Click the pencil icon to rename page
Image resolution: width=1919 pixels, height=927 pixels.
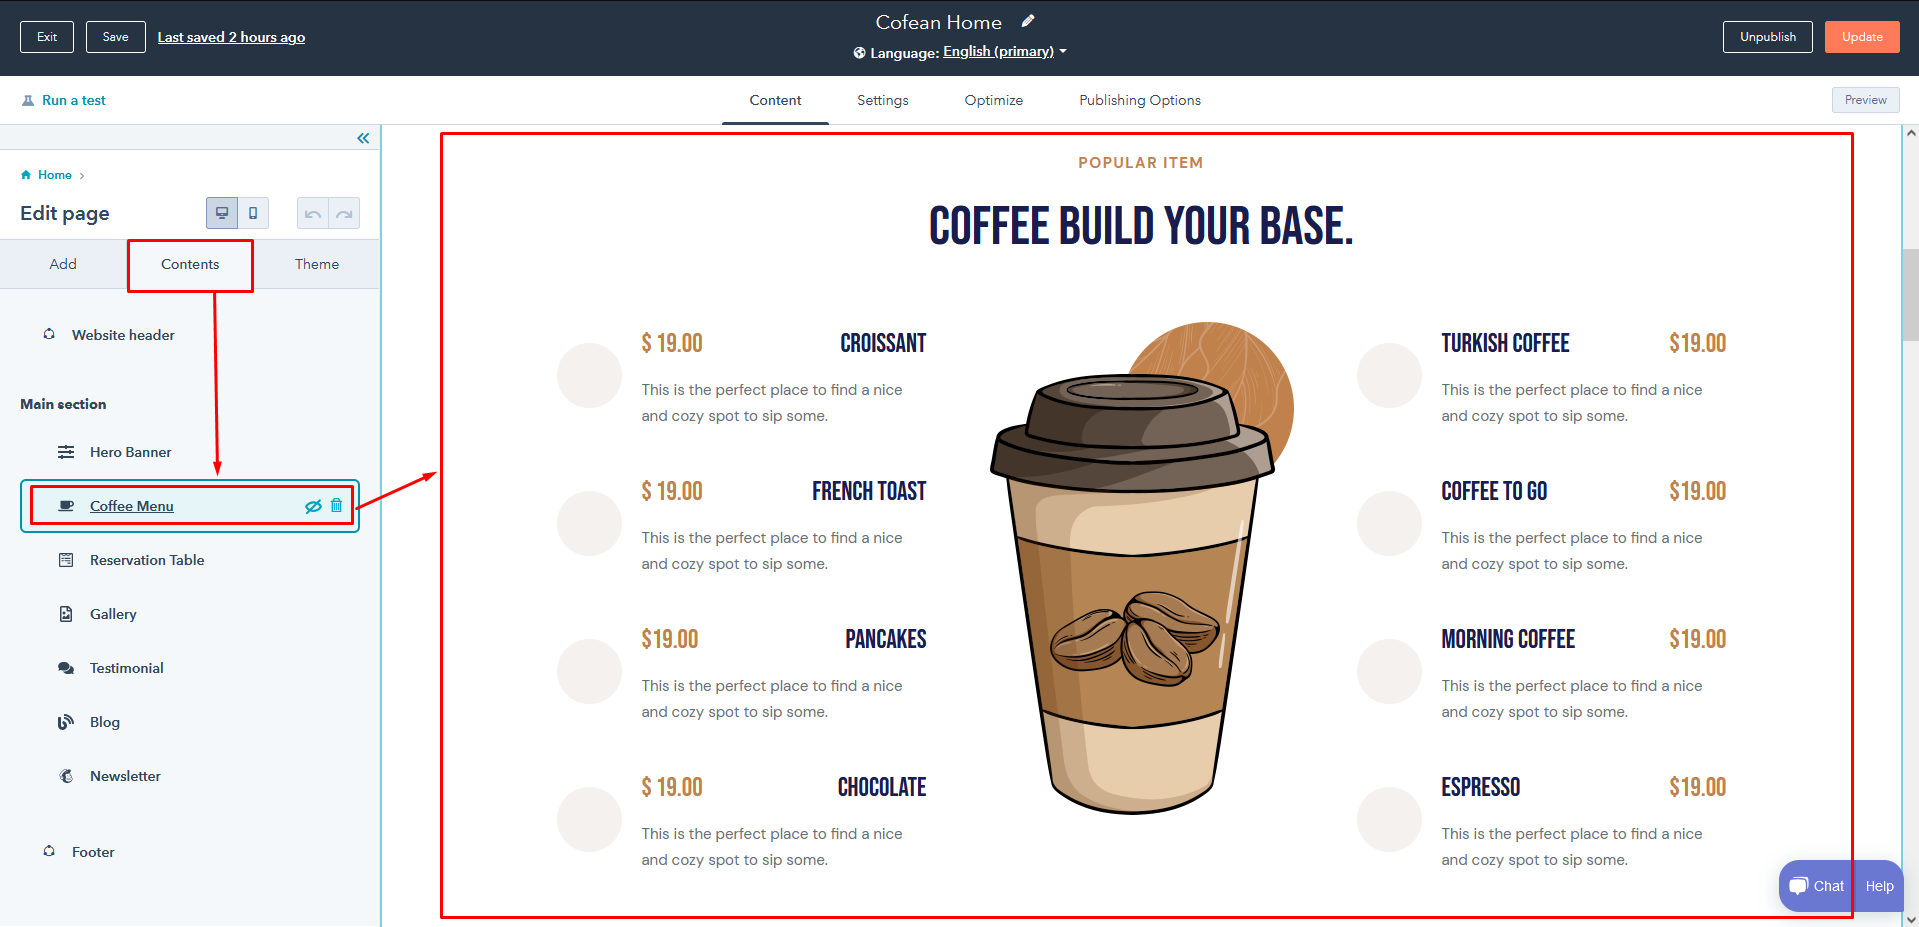pyautogui.click(x=1028, y=21)
